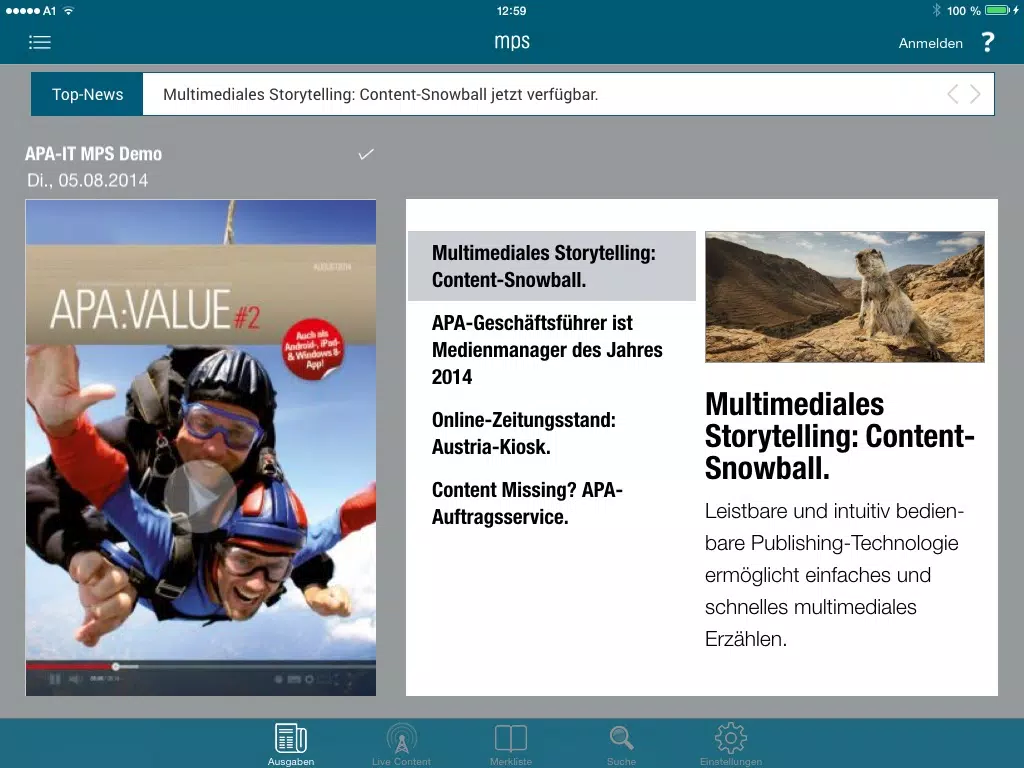Tap the Bluetooth icon in status bar

[936, 10]
